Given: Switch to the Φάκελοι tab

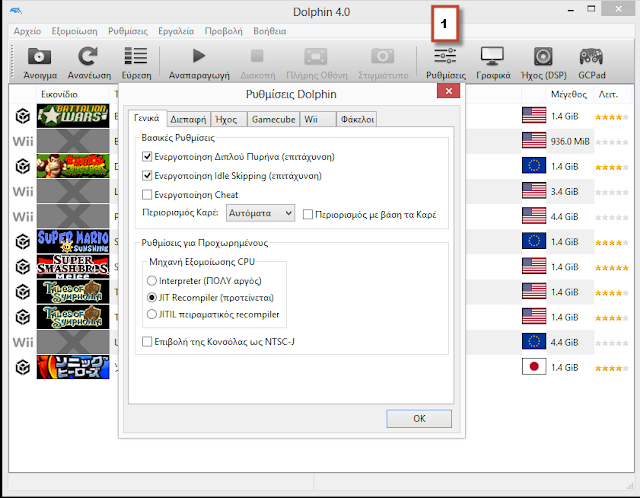Looking at the screenshot, I should (x=357, y=119).
